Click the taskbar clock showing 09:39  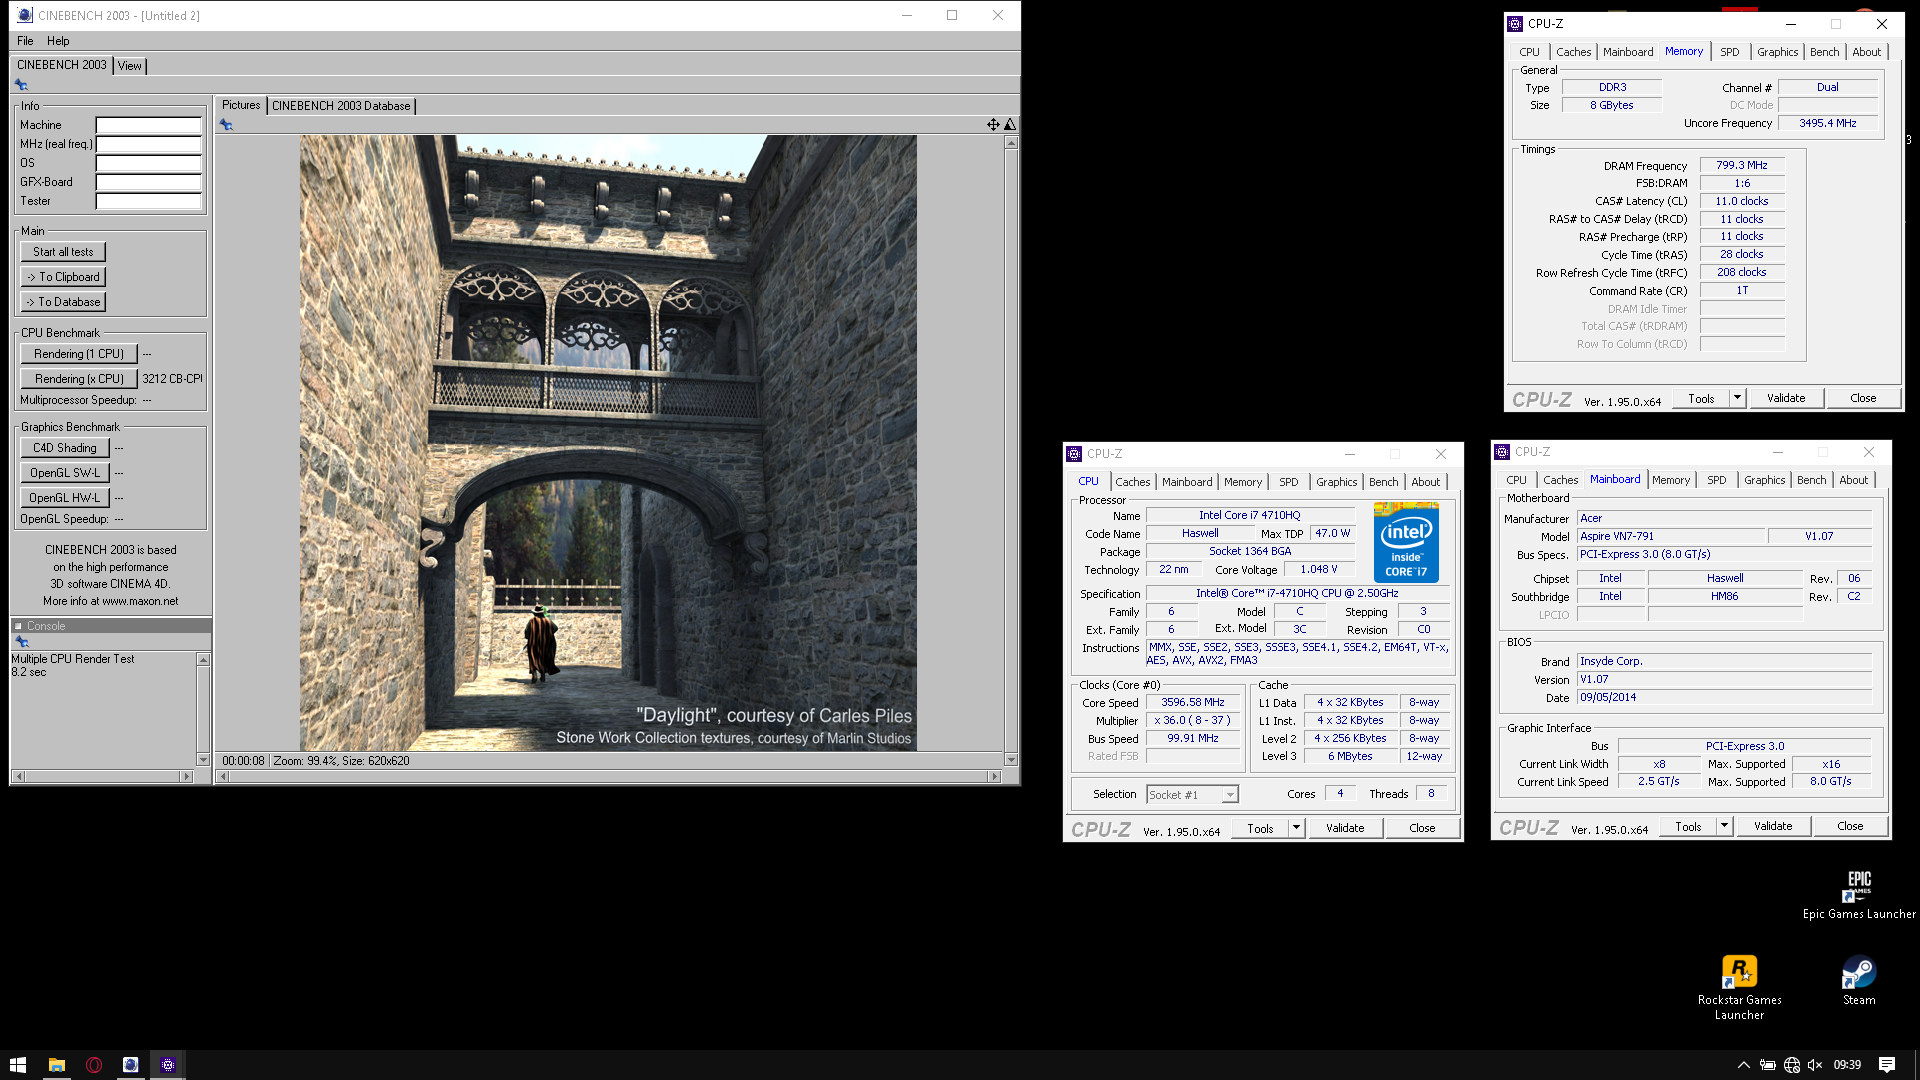1847,1065
